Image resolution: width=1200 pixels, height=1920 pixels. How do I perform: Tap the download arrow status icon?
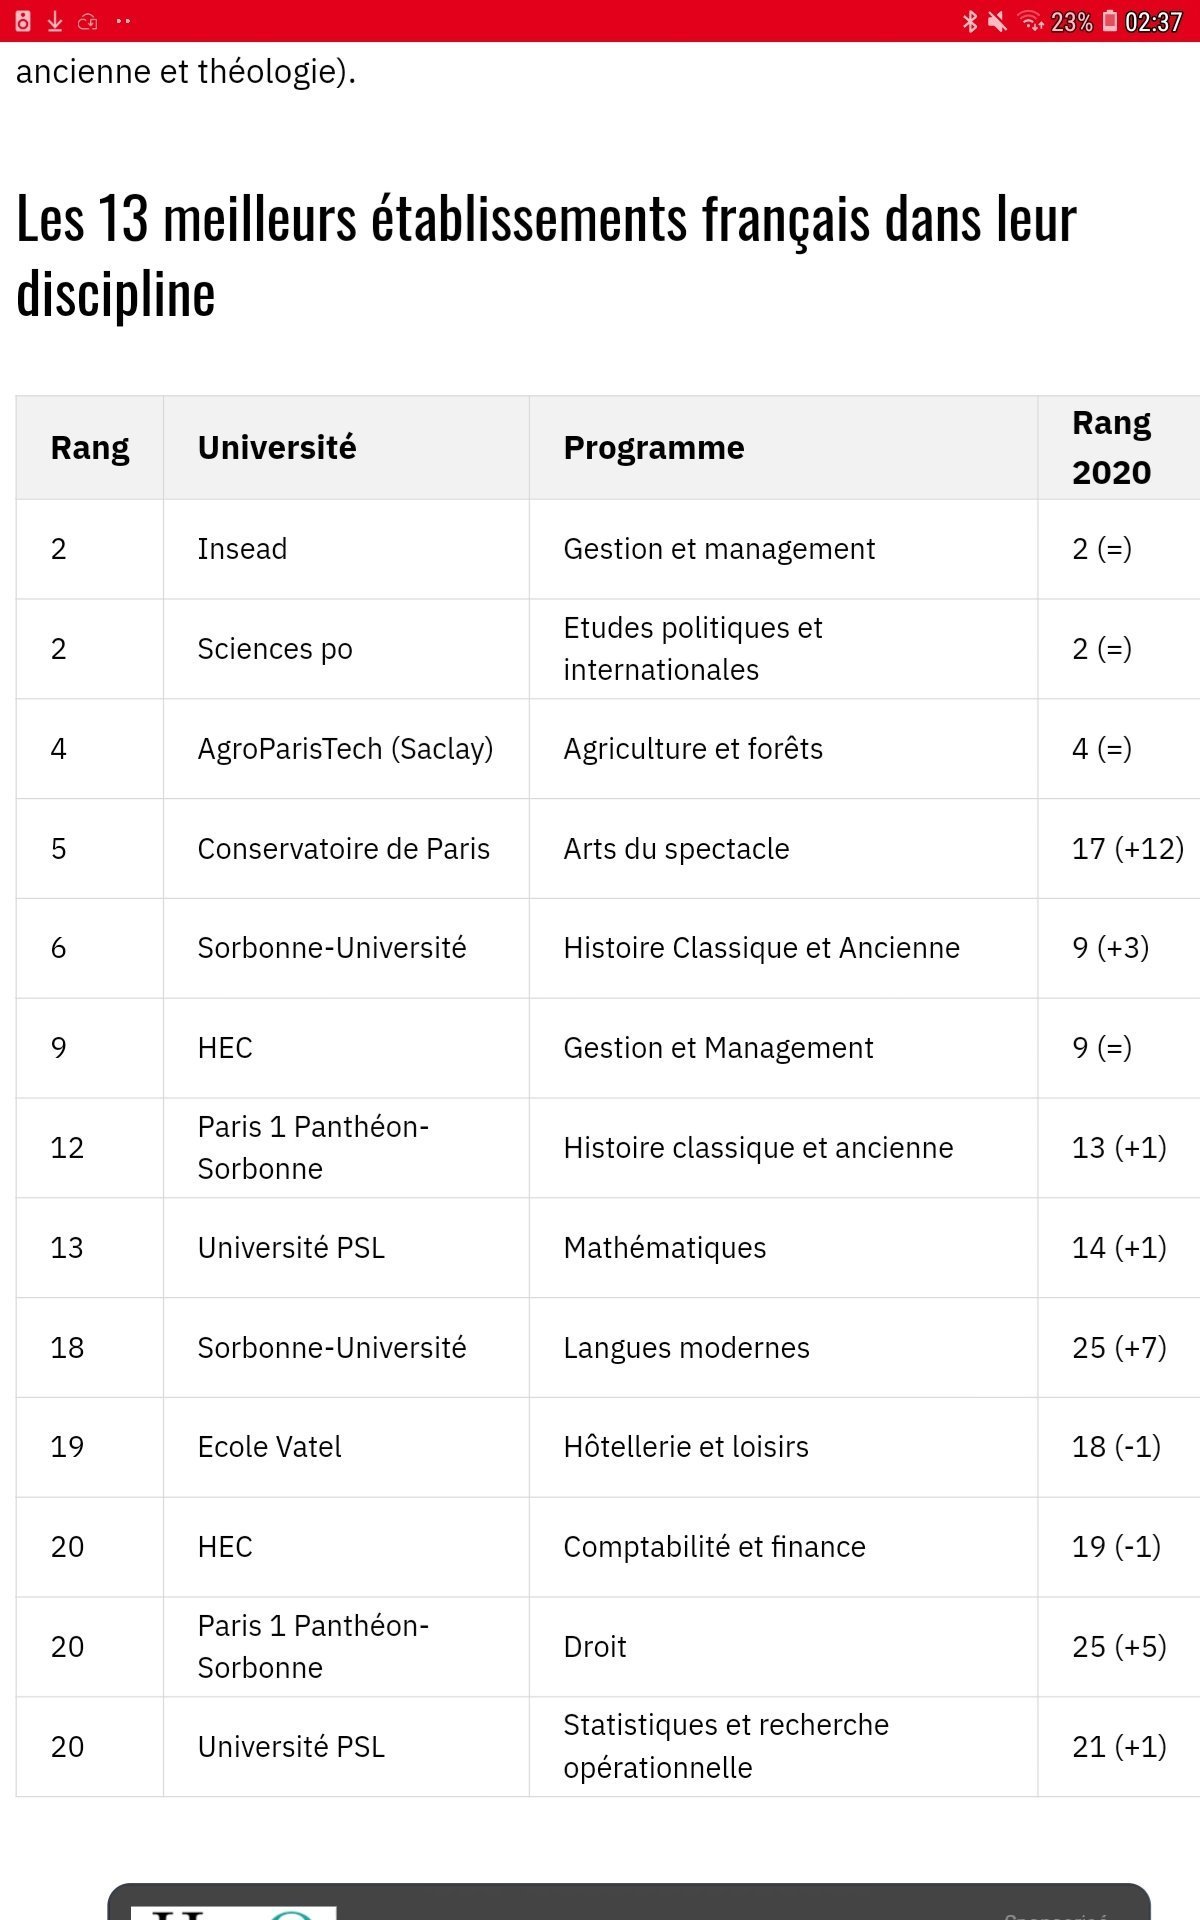tap(55, 21)
